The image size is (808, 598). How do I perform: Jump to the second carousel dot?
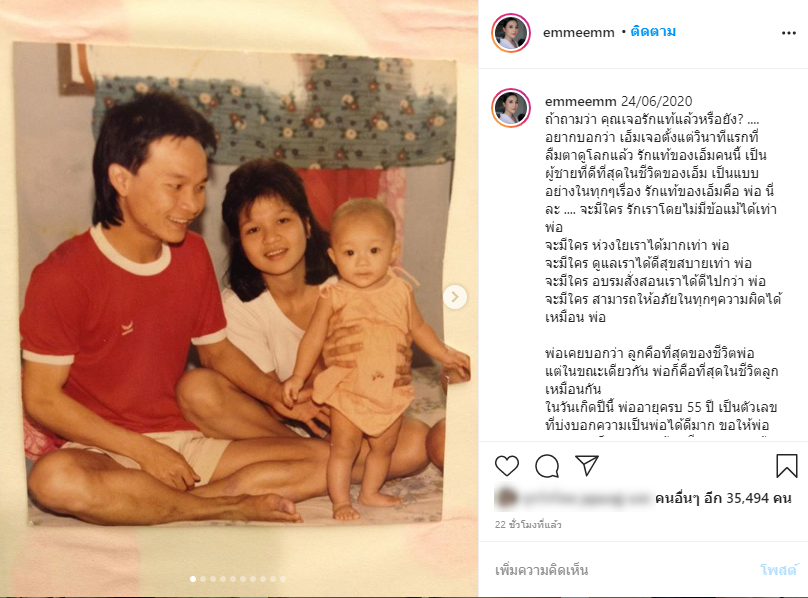[x=203, y=579]
